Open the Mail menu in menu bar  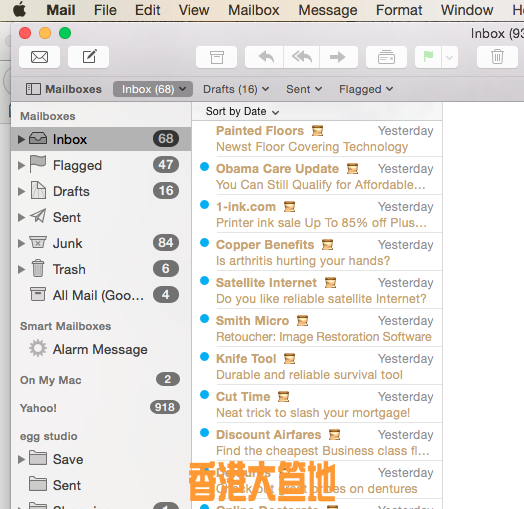(60, 10)
